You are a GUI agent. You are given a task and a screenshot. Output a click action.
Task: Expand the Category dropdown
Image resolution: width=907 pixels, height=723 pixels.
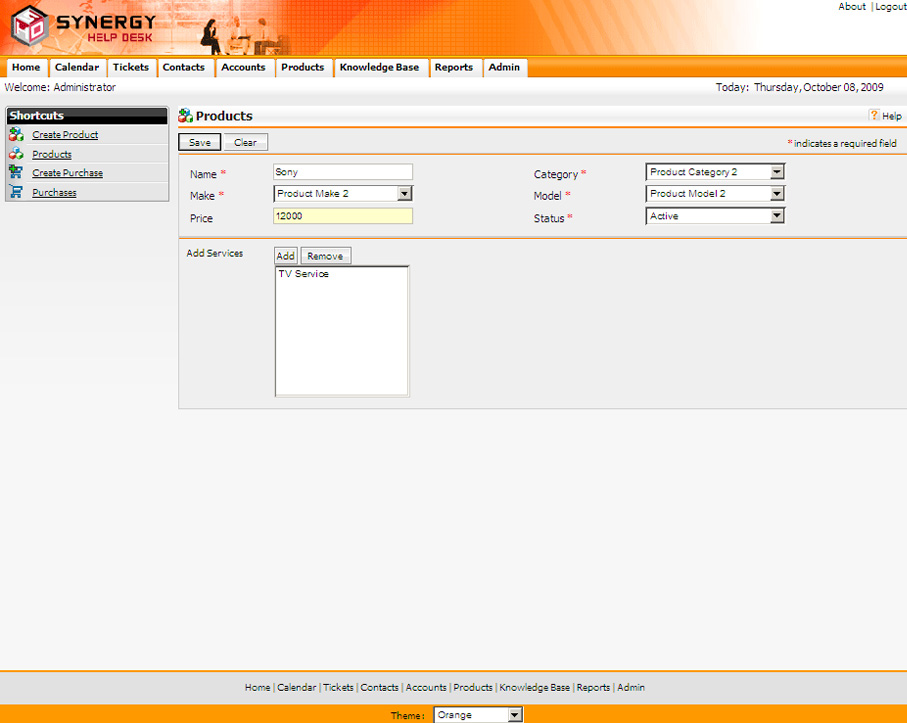tap(777, 172)
